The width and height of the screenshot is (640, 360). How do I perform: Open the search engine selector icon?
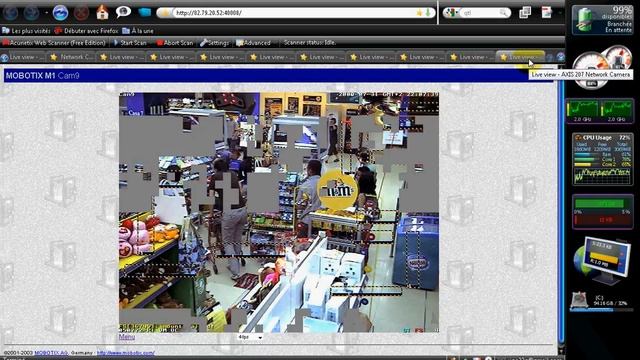point(452,13)
